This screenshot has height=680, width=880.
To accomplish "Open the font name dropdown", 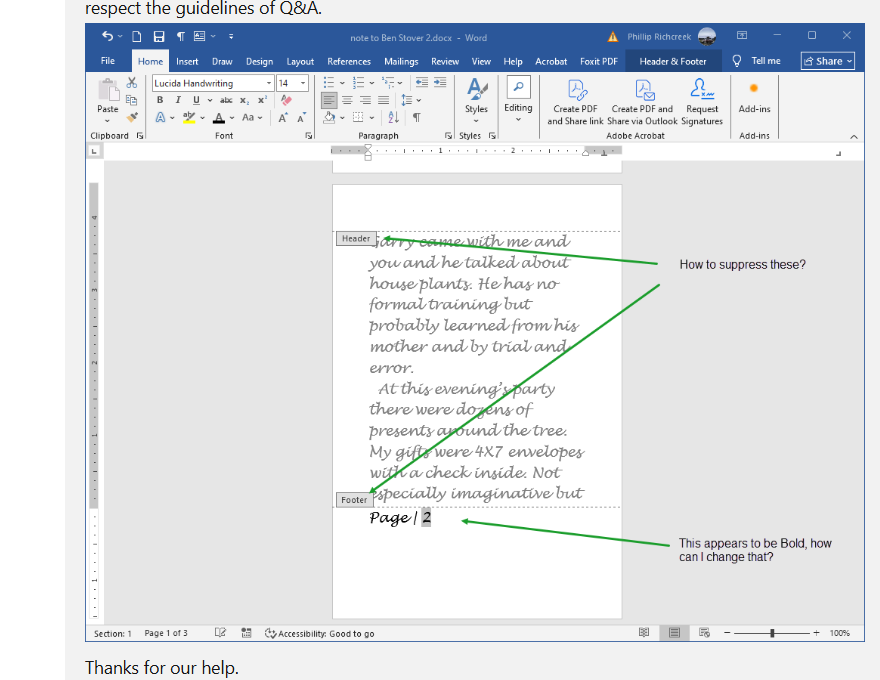I will [x=269, y=82].
